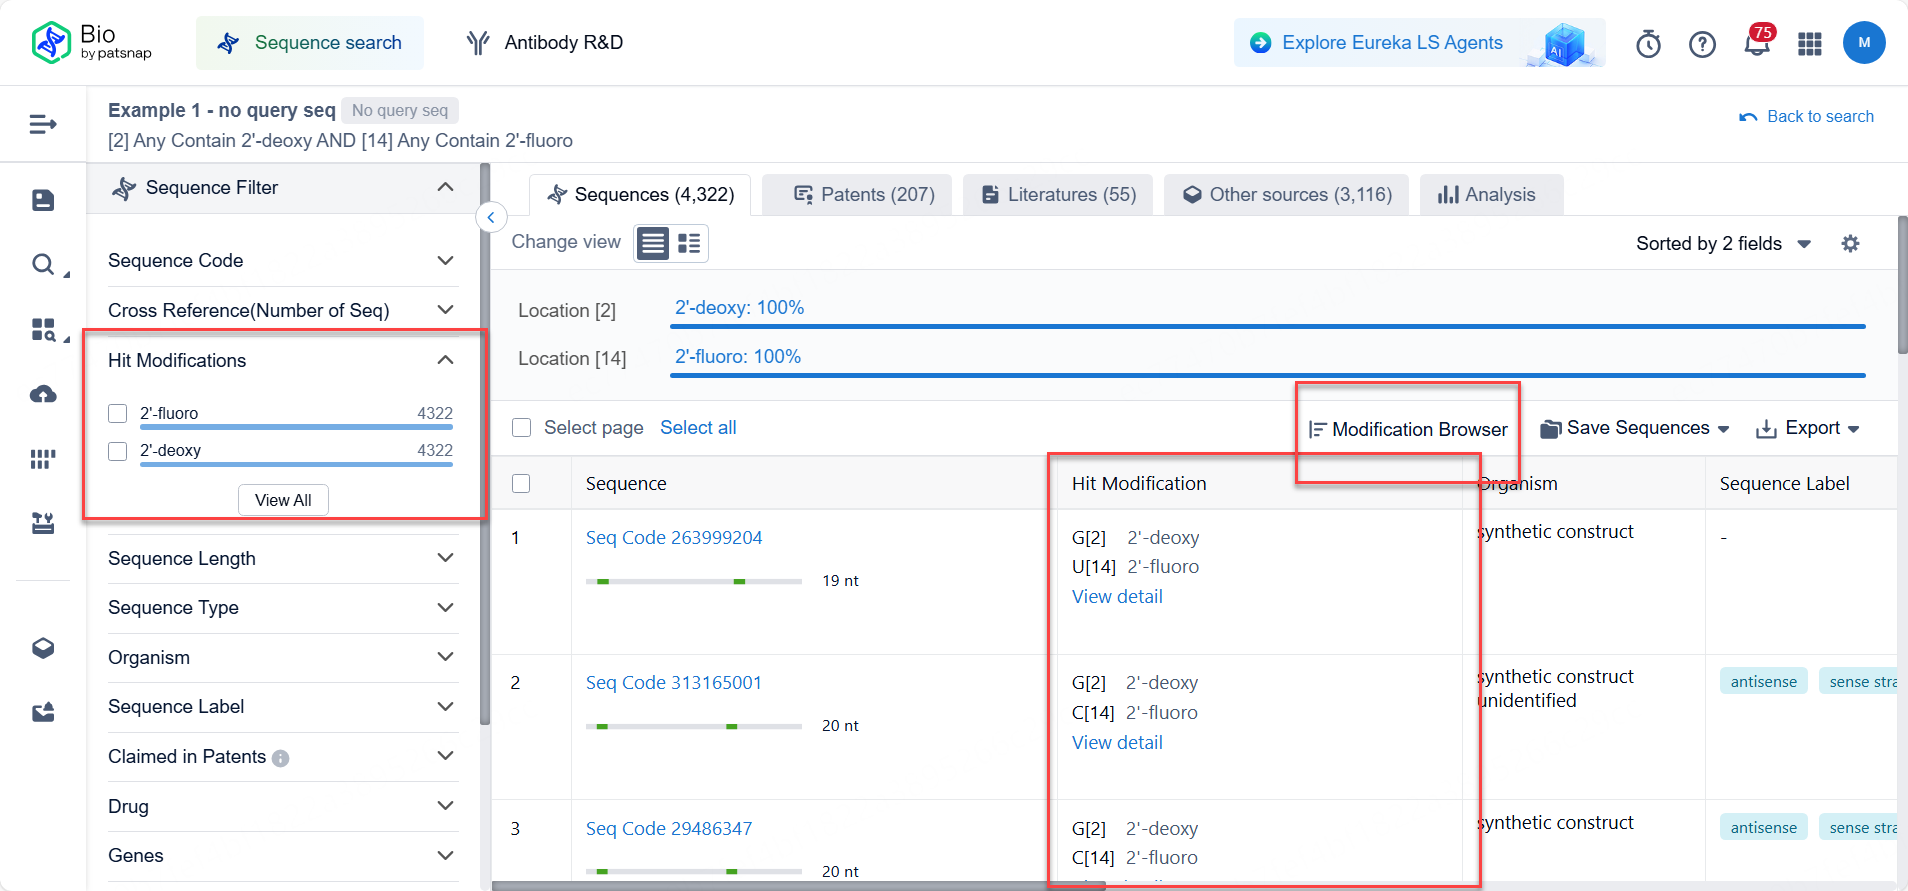Open Seq Code 263999204 link
1908x891 pixels.
[x=674, y=538]
